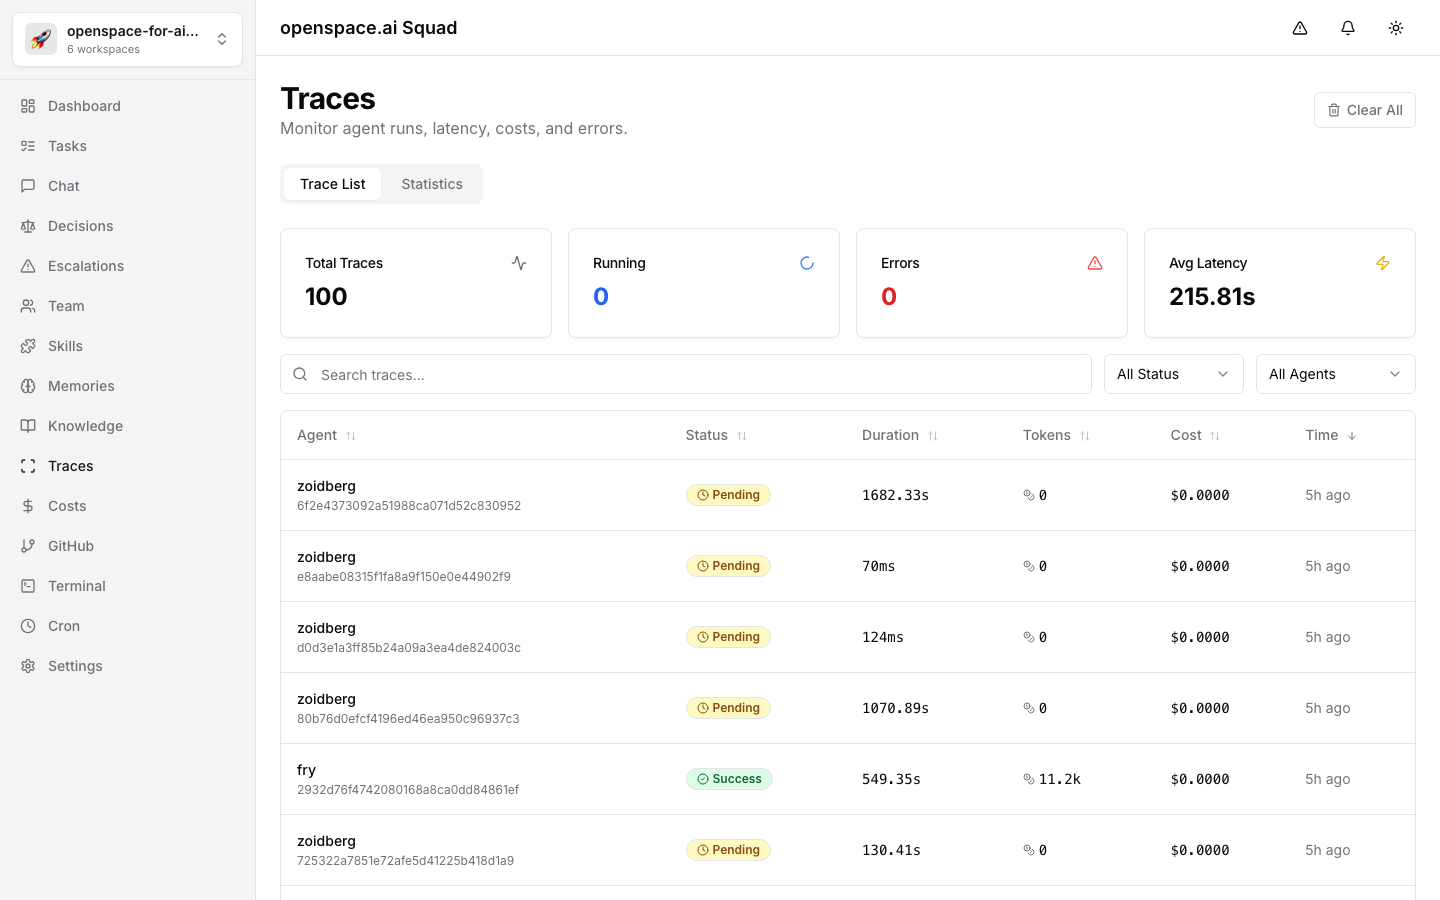Screen dimensions: 1440x900
Task: Navigate to Cron in sidebar
Action: tap(64, 626)
